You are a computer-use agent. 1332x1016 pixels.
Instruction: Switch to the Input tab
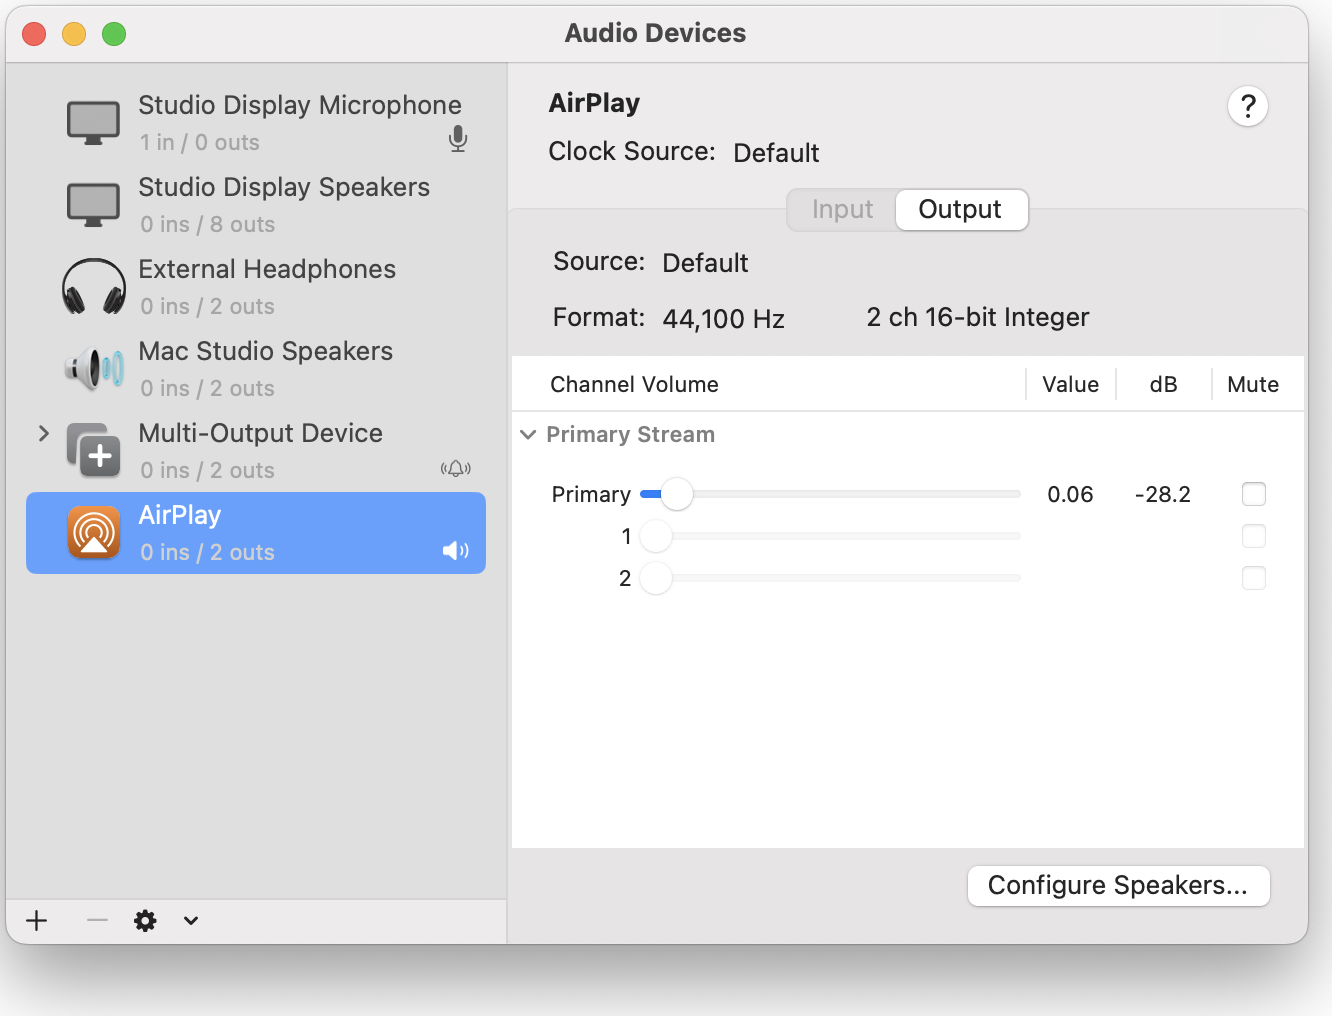coord(842,210)
